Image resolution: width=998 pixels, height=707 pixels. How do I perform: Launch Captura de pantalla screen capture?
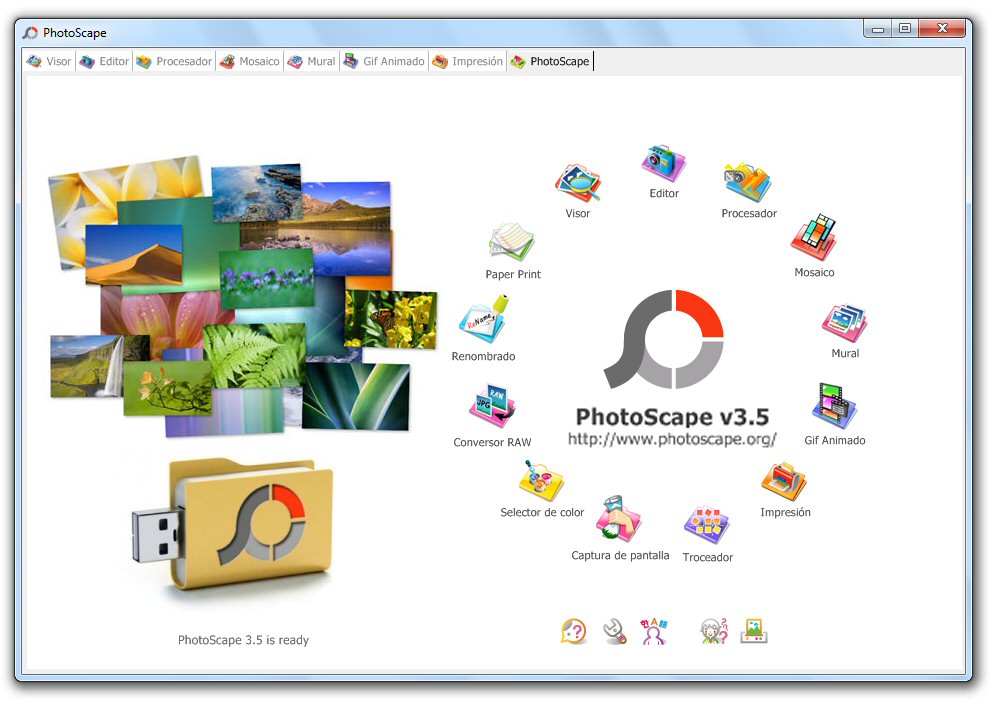coord(618,518)
